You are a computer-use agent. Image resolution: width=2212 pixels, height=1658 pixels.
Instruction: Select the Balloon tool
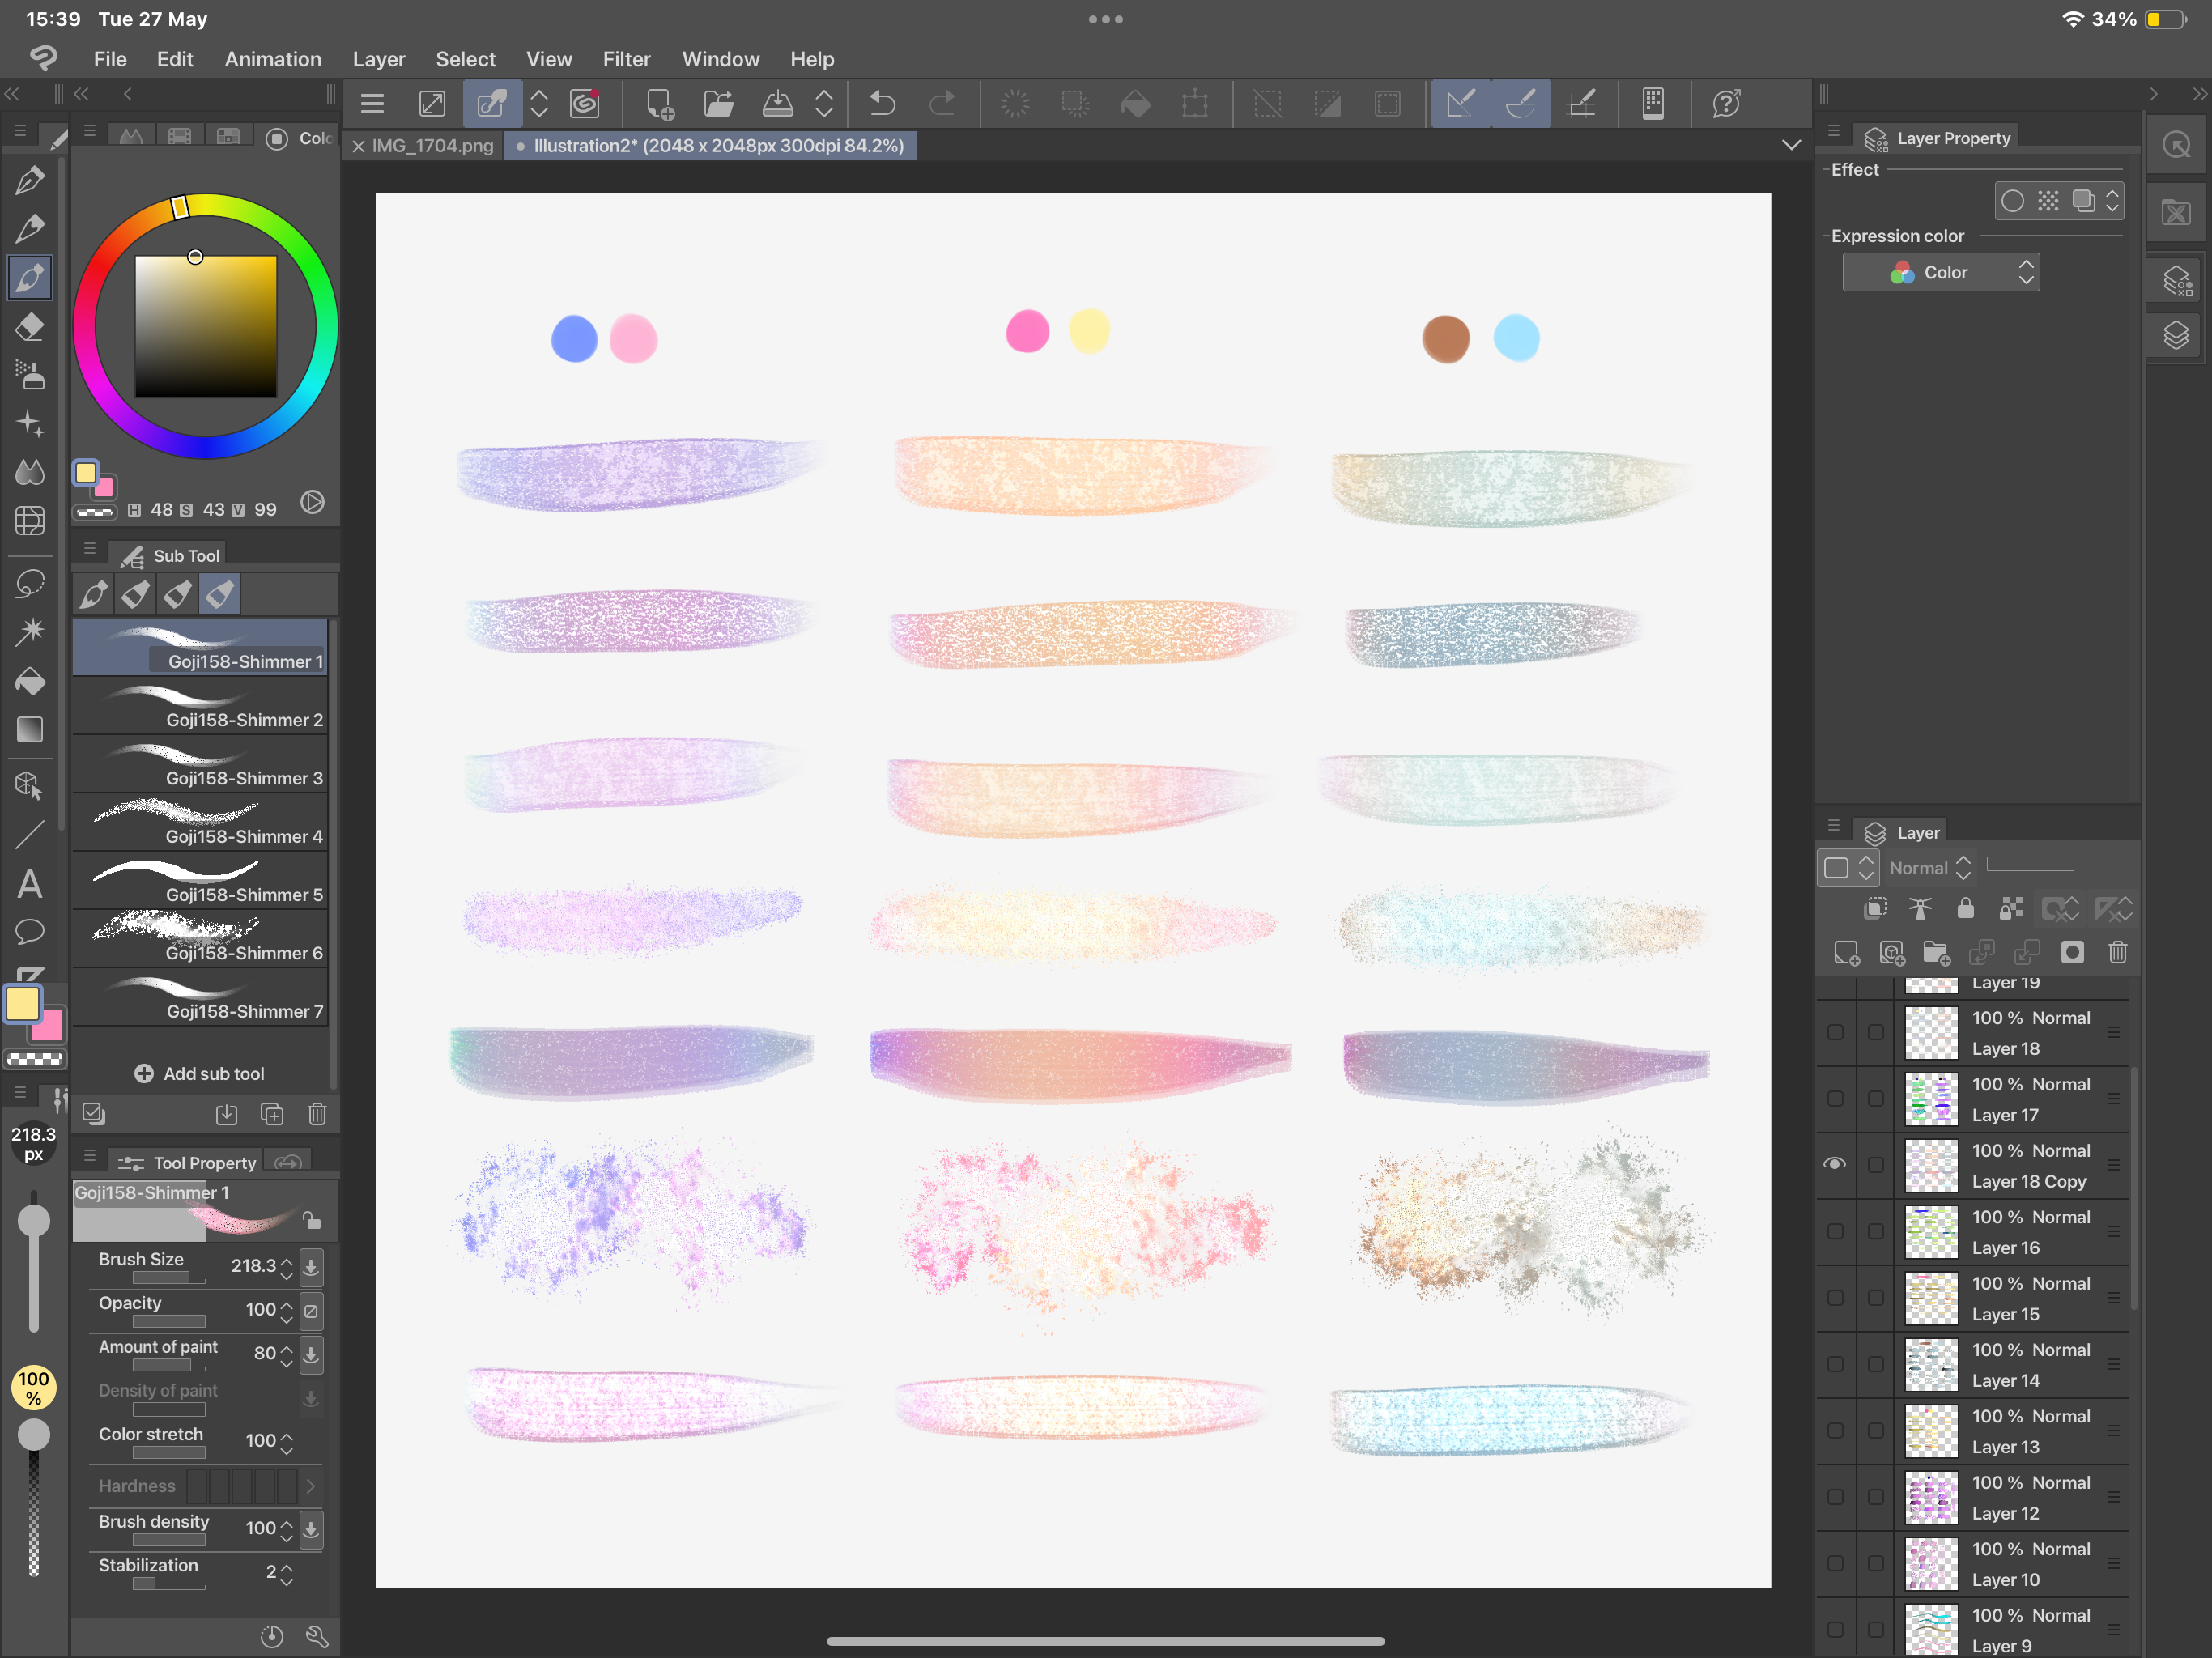pos(30,932)
